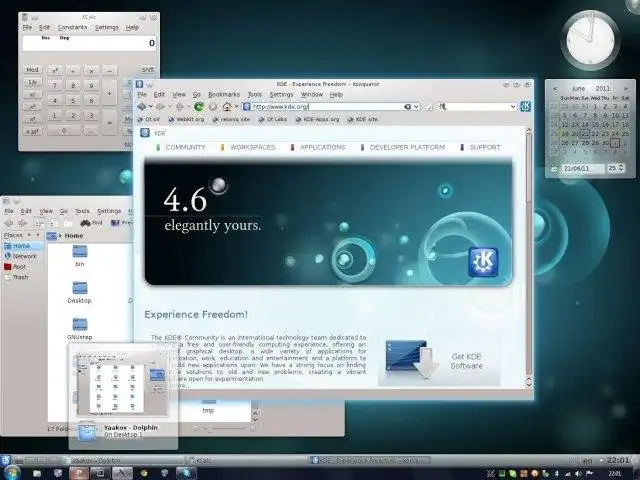Screen dimensions: 640x480
Task: Click the KDE throbber icon in Konqueror toolbar
Action: tap(526, 106)
